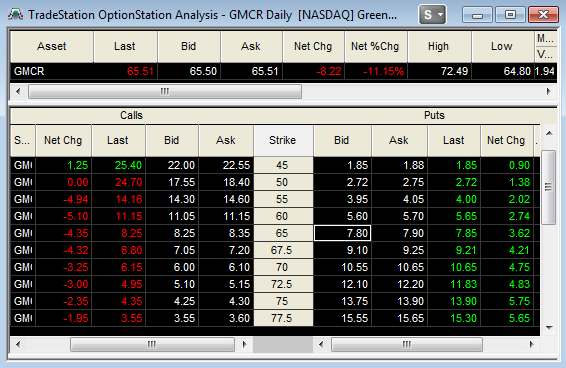Click the Net %Chg column header

click(x=375, y=46)
